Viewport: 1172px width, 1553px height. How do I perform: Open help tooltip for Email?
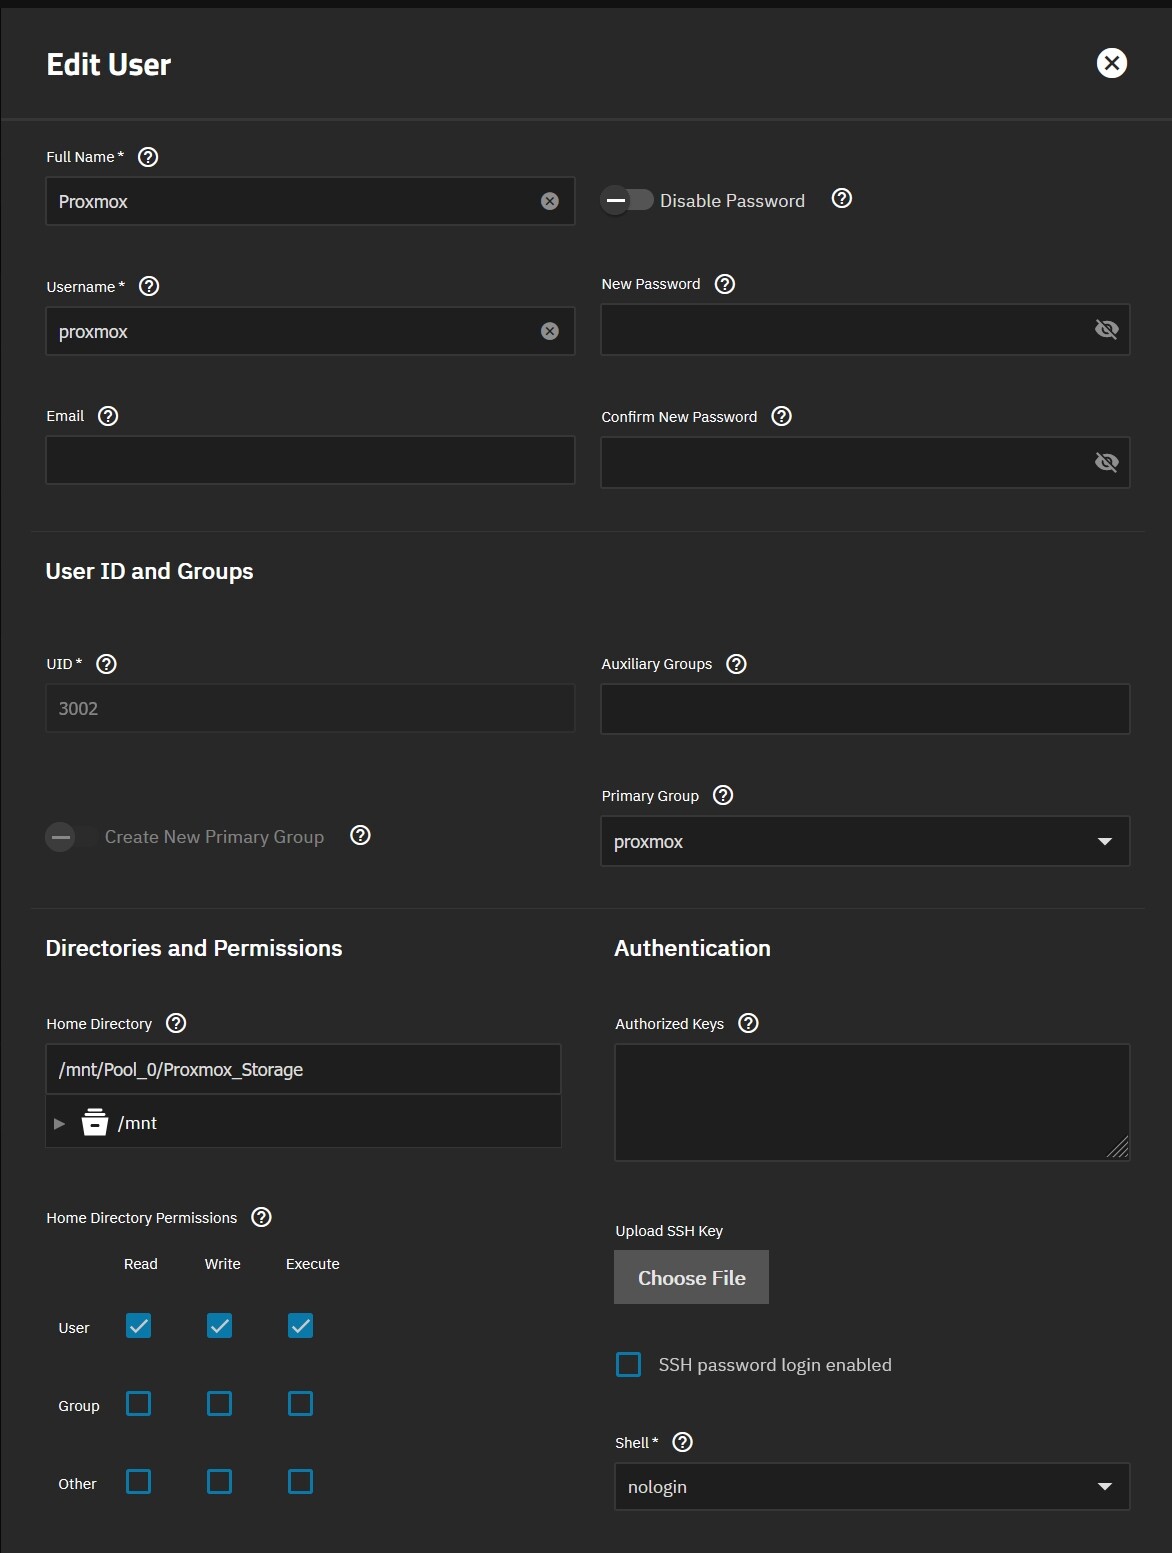click(x=108, y=416)
